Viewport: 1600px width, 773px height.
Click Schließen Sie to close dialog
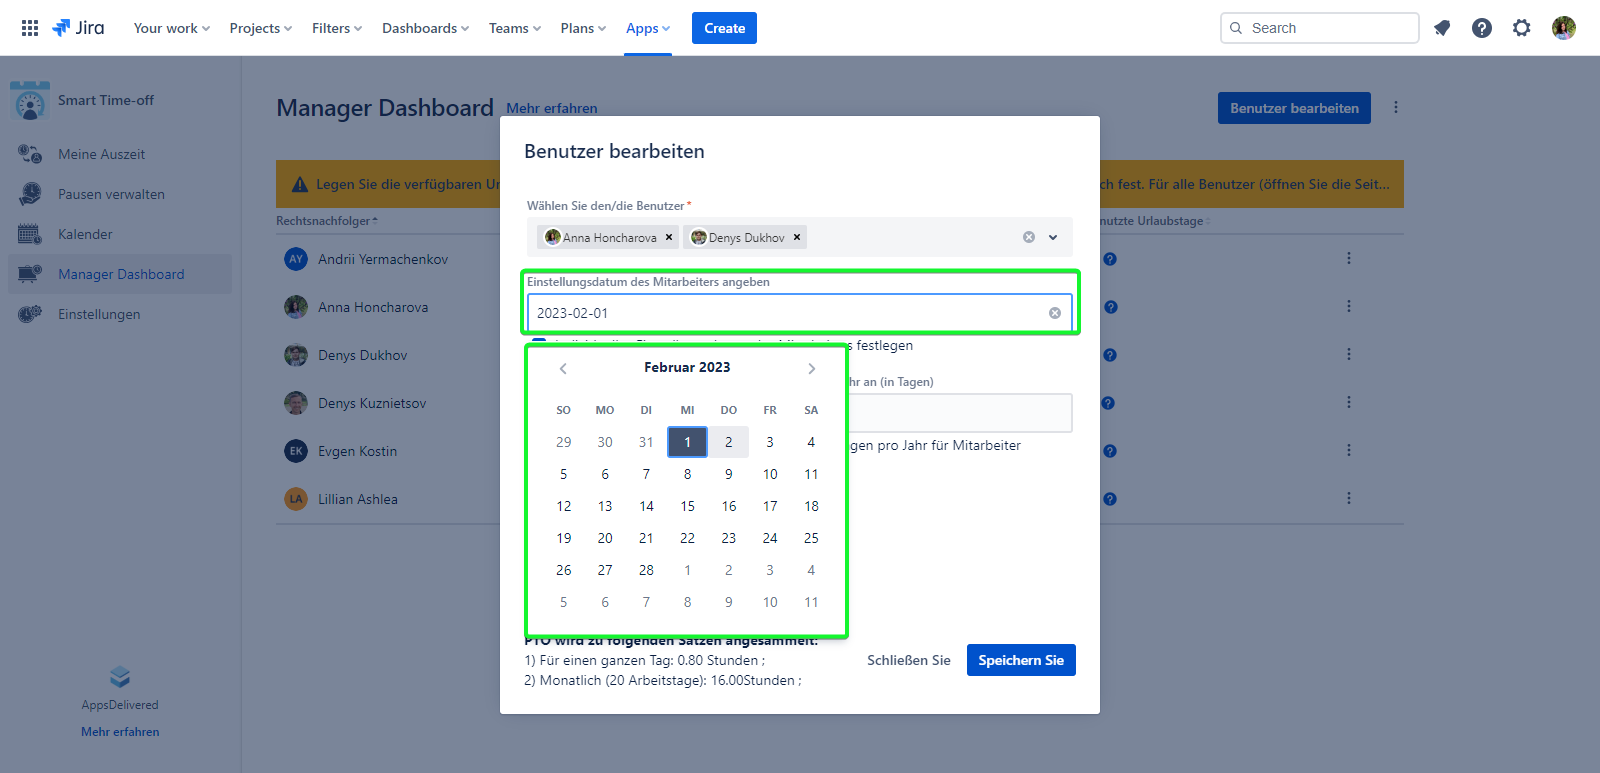pos(908,660)
